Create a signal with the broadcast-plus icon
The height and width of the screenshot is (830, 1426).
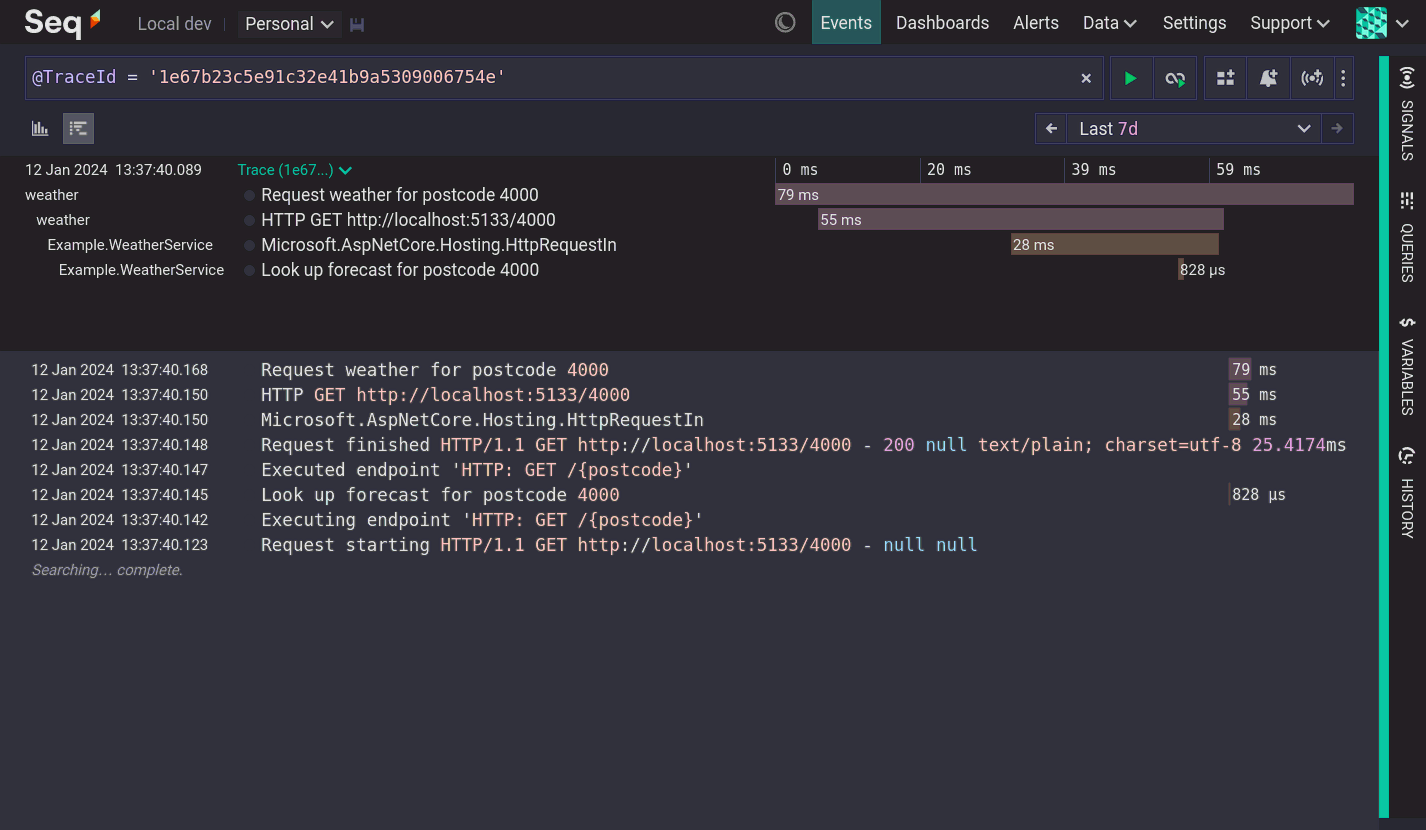tap(1312, 78)
